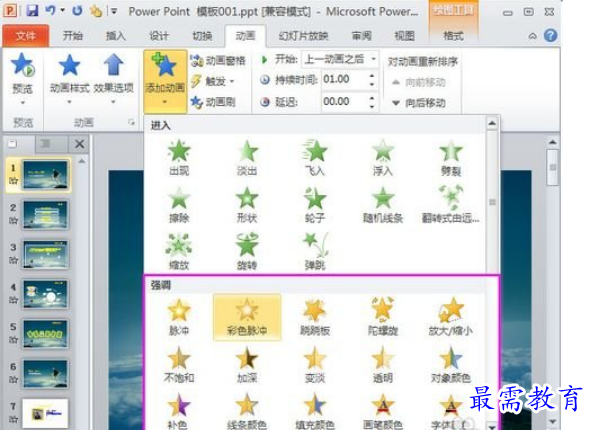Choose the 翻转式由远 entrance effect

[451, 205]
